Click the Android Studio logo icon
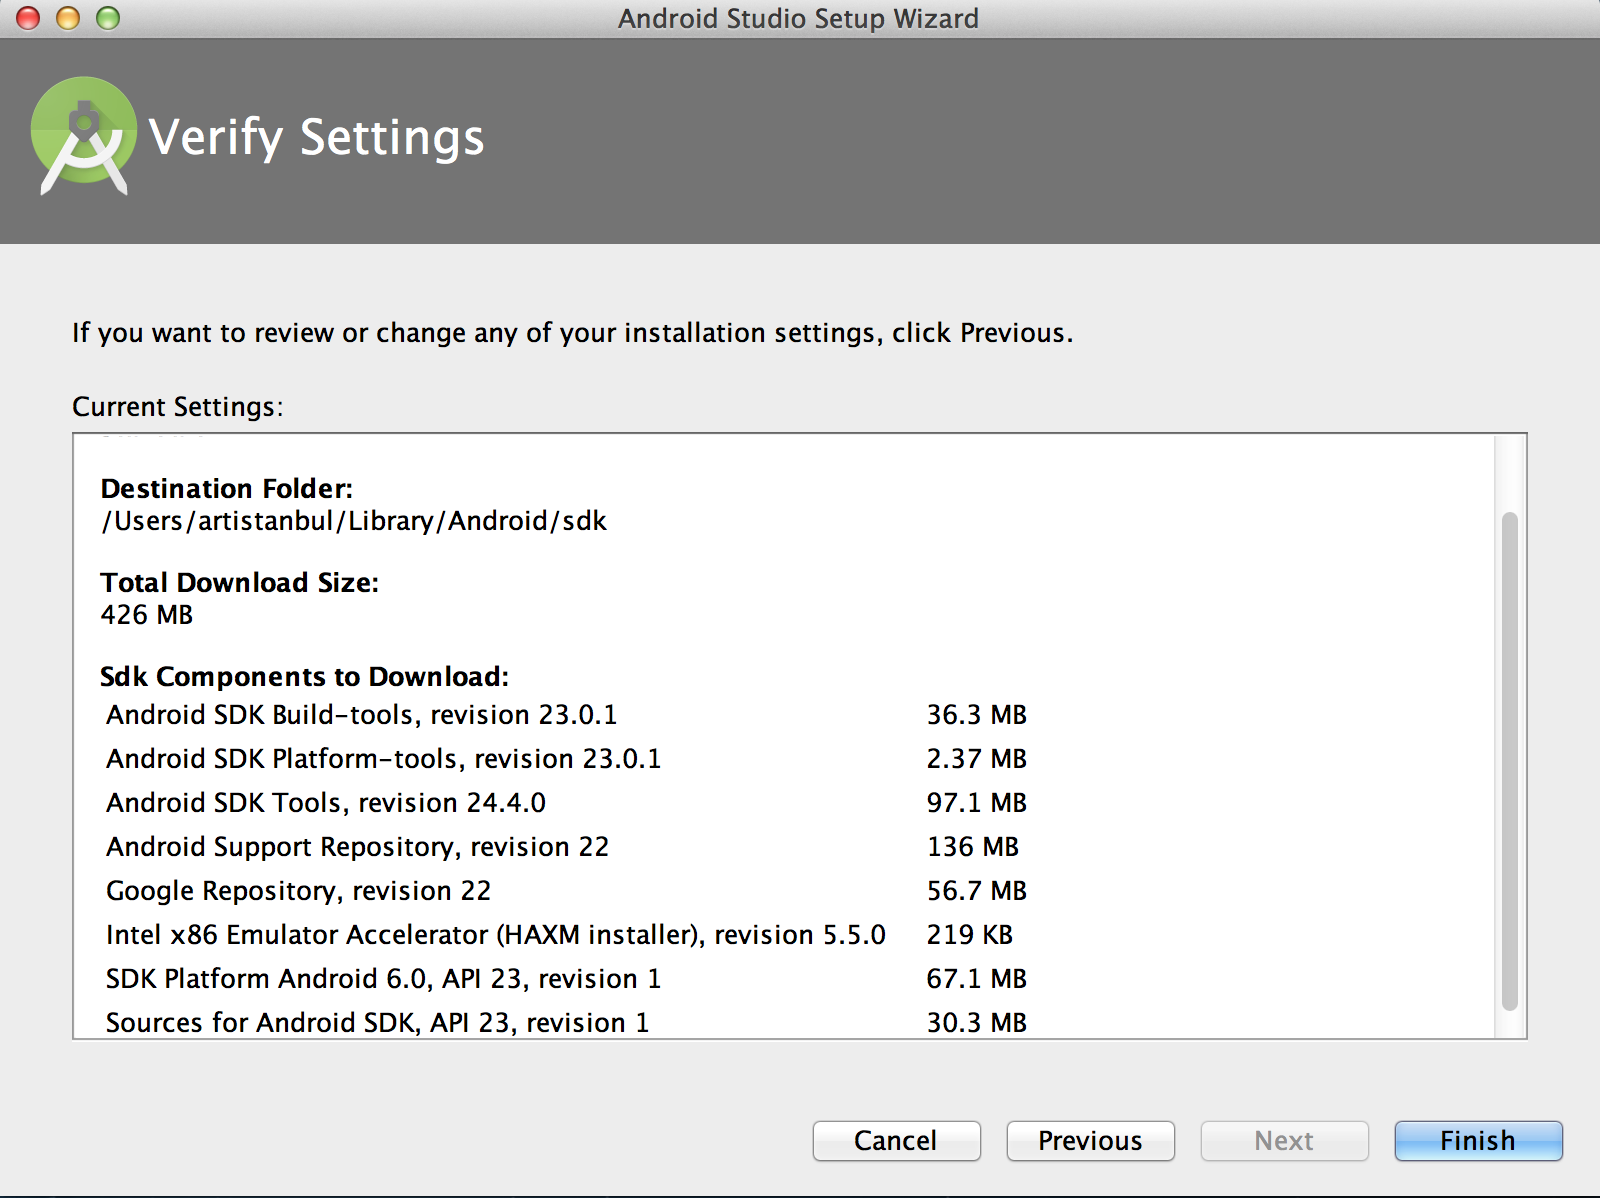The width and height of the screenshot is (1600, 1198). [84, 135]
